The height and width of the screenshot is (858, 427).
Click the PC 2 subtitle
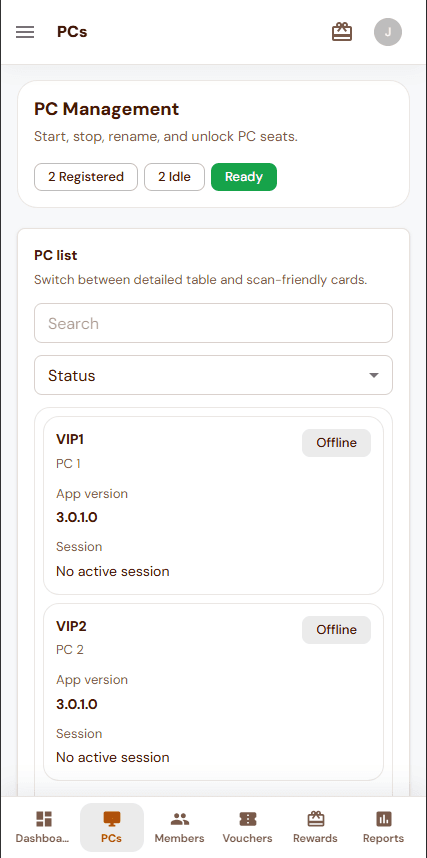coord(70,650)
